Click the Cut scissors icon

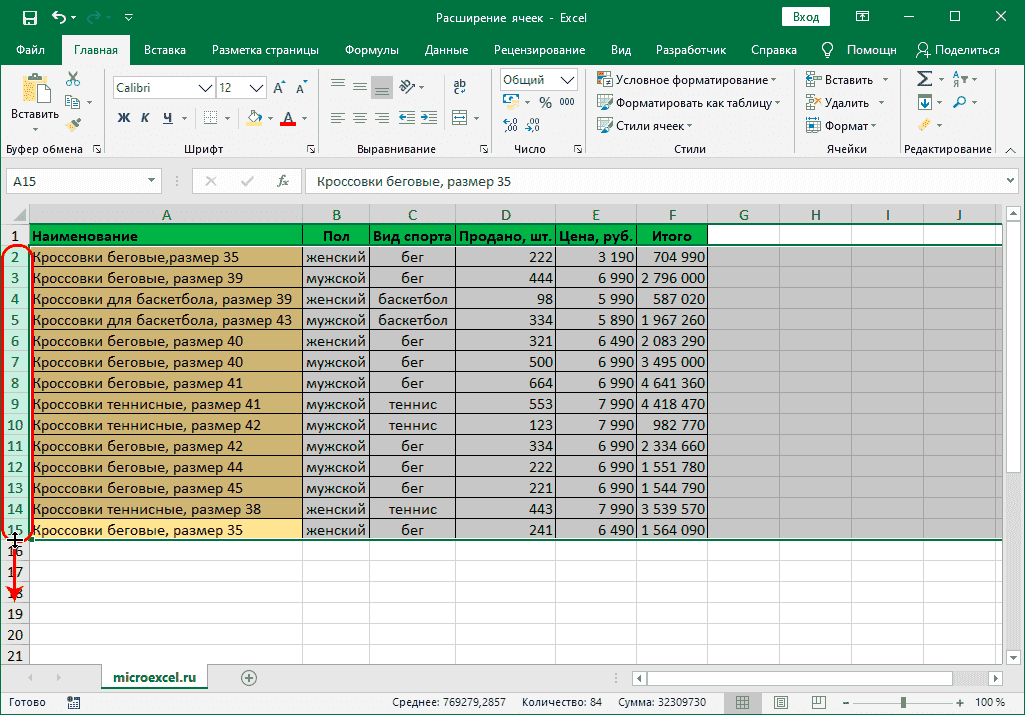(x=73, y=80)
